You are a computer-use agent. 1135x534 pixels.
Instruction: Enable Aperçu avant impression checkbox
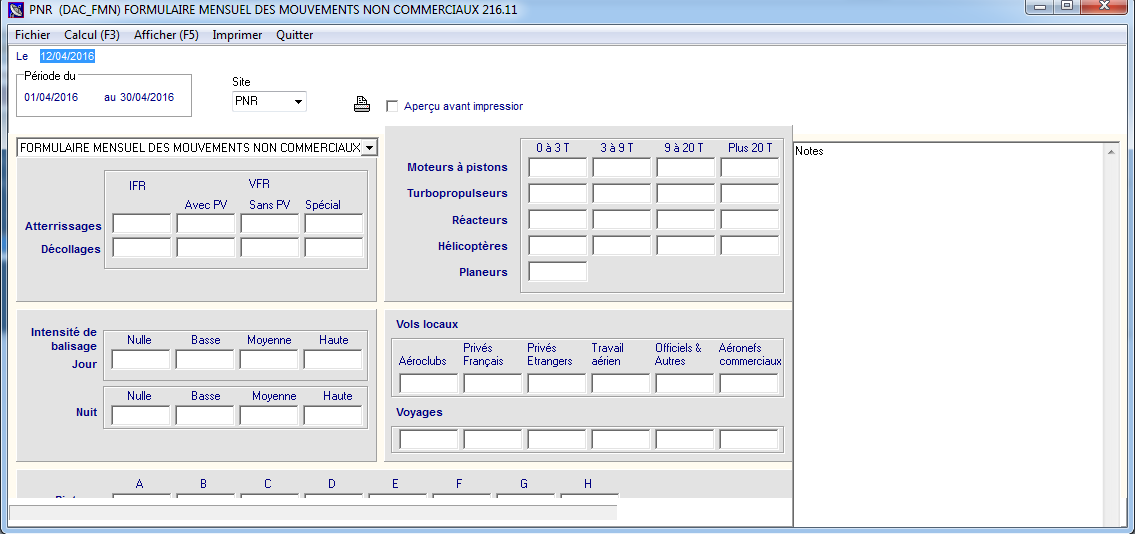tap(392, 106)
